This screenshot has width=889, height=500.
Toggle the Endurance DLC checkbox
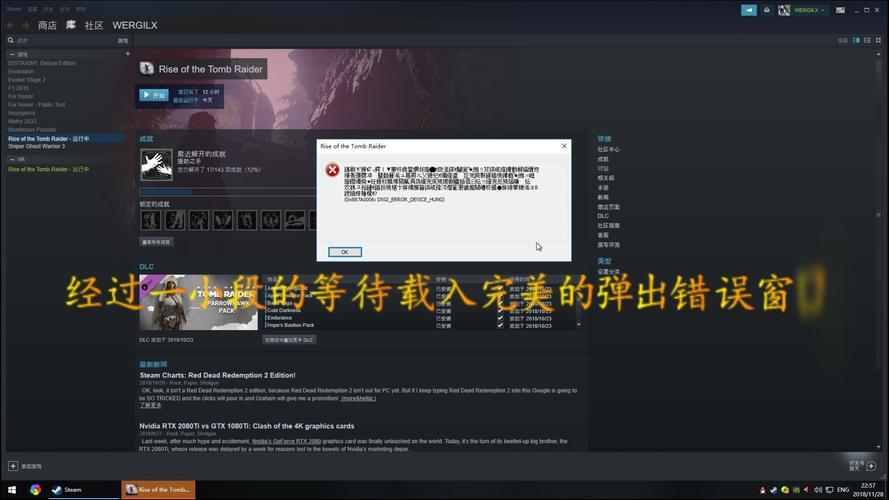(x=500, y=318)
